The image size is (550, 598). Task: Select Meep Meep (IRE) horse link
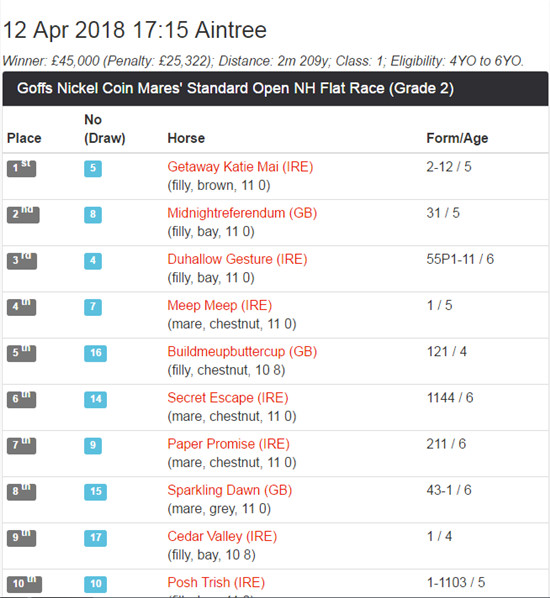[220, 305]
